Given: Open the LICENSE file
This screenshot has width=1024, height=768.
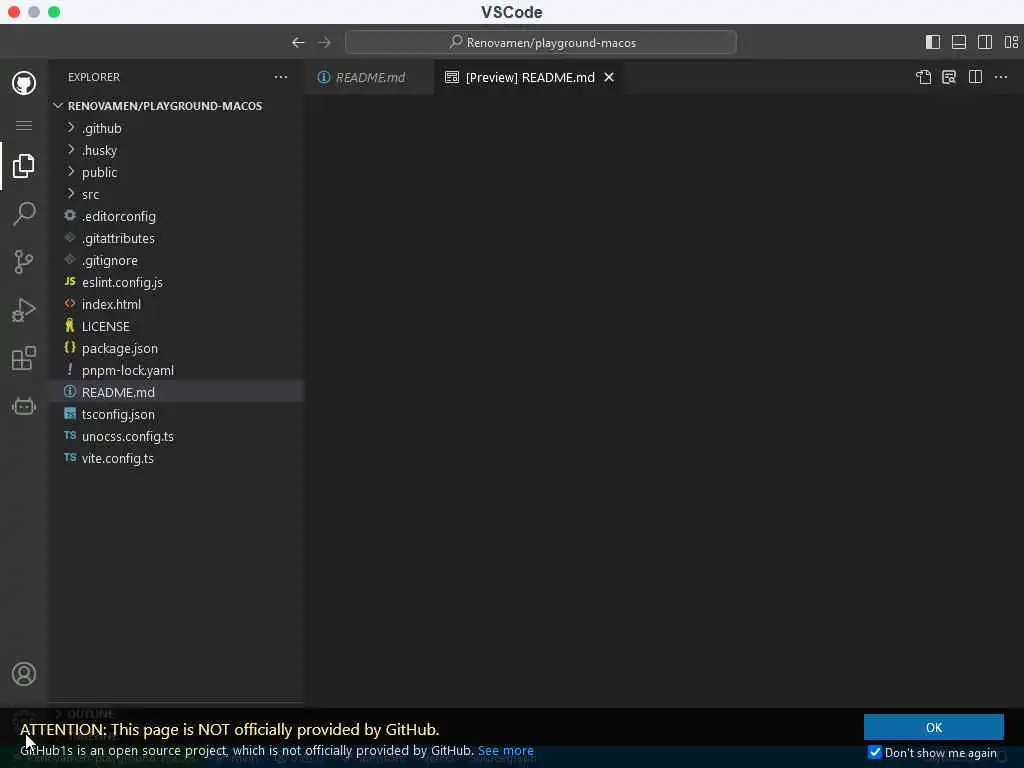Looking at the screenshot, I should click(175, 327).
